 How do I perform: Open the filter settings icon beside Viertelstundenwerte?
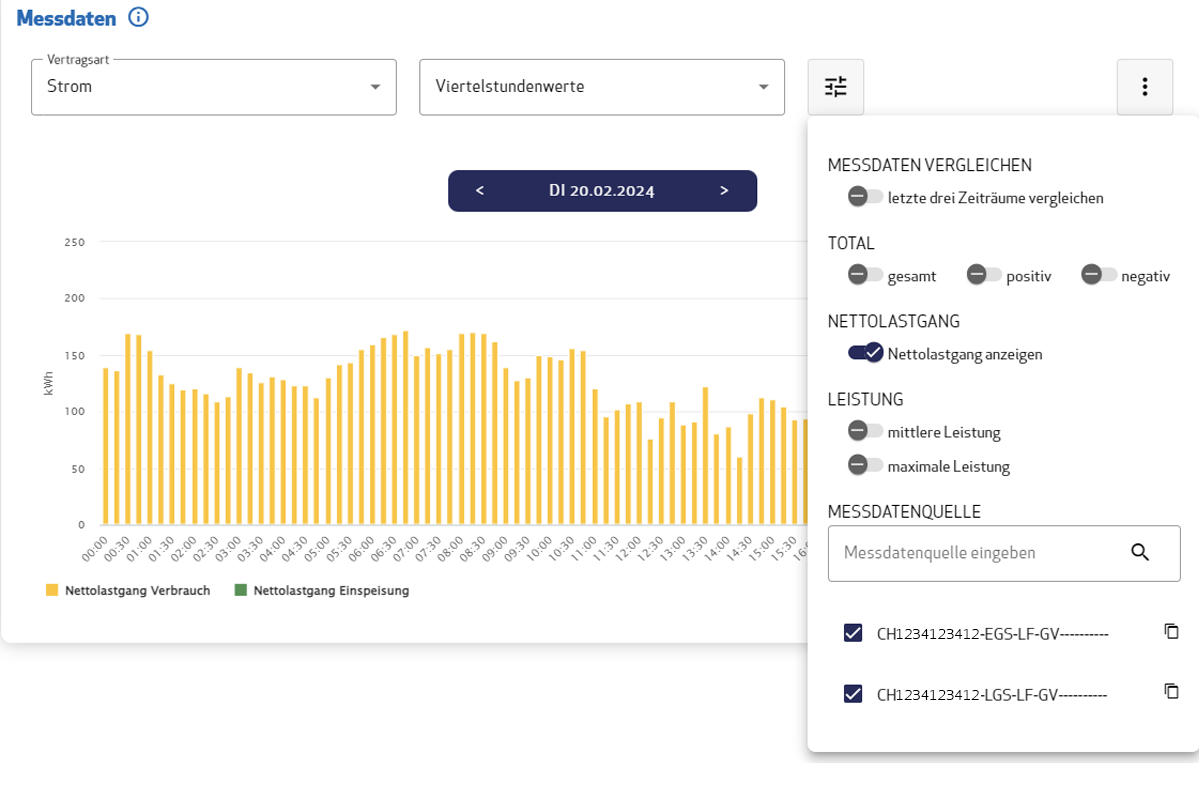tap(835, 87)
